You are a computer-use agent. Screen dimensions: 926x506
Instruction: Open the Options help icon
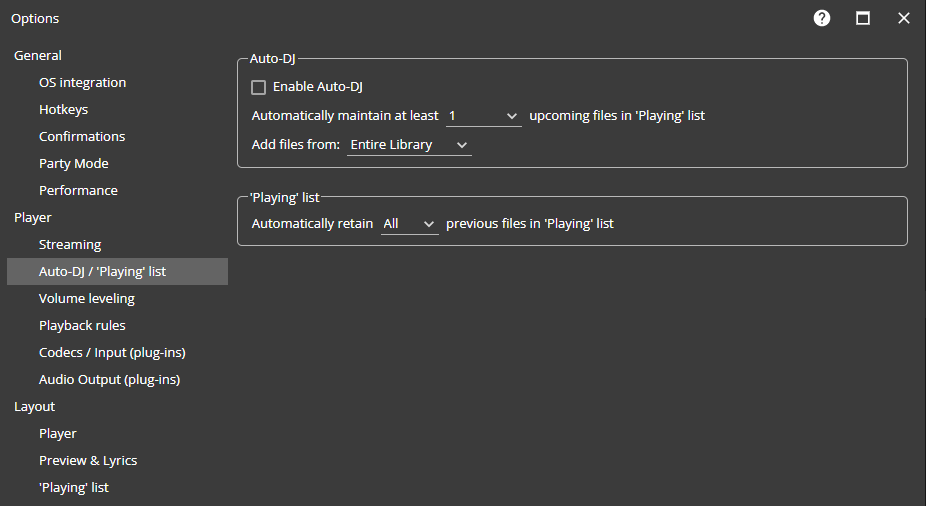tap(822, 18)
